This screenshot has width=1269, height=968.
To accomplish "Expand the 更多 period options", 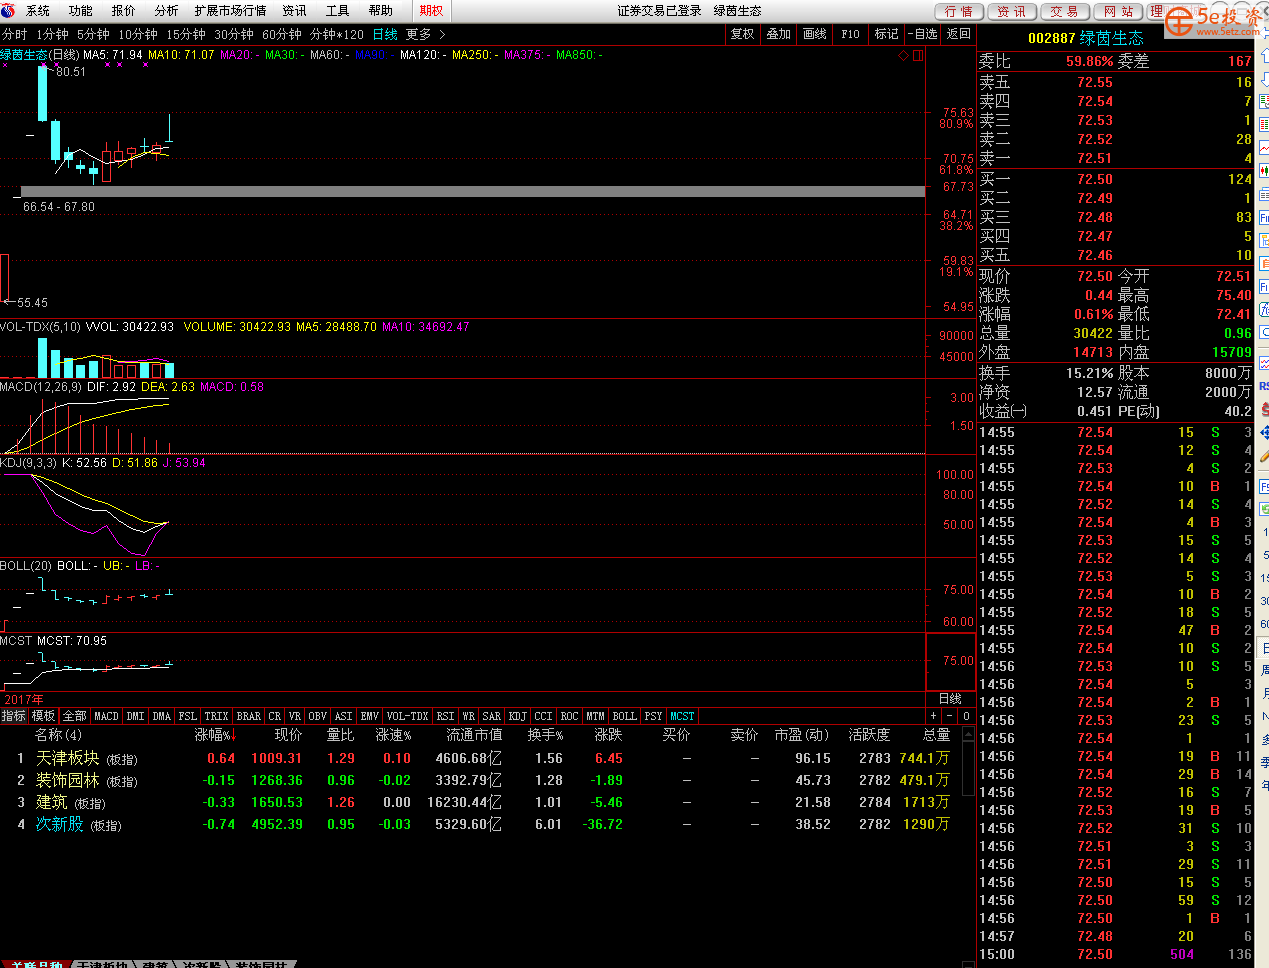I will (425, 34).
